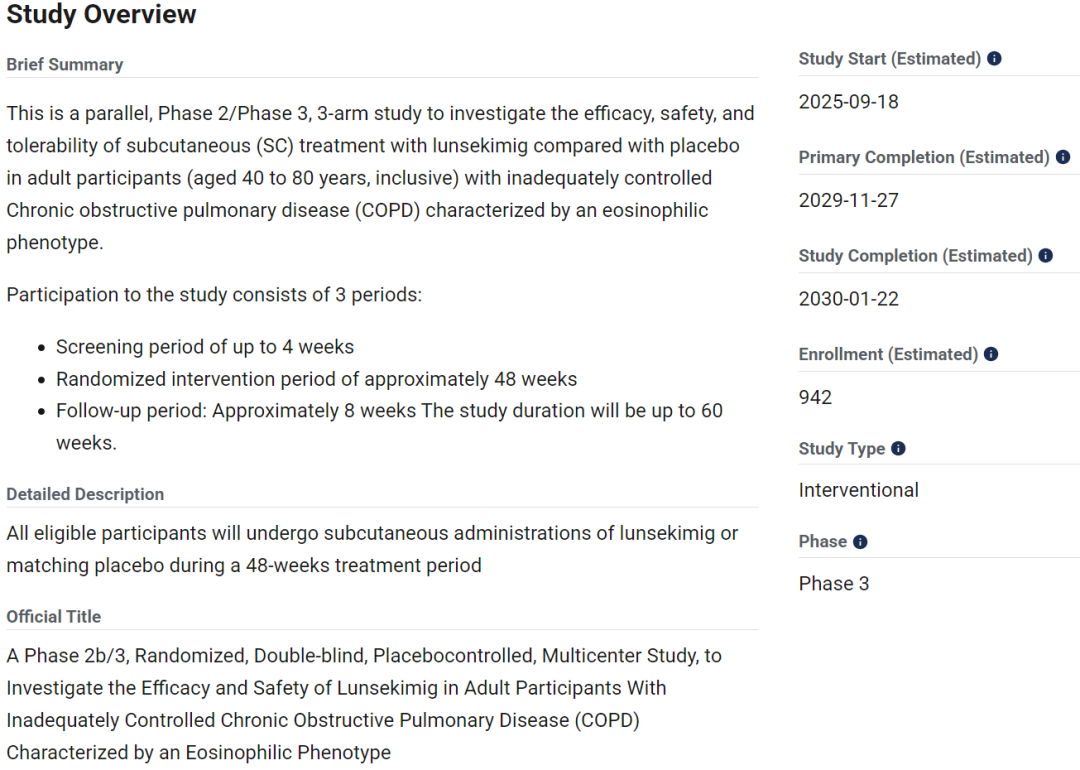Click info icon beside Study Start (Estimated)
Screen dimensions: 1080x770
pyautogui.click(x=994, y=59)
